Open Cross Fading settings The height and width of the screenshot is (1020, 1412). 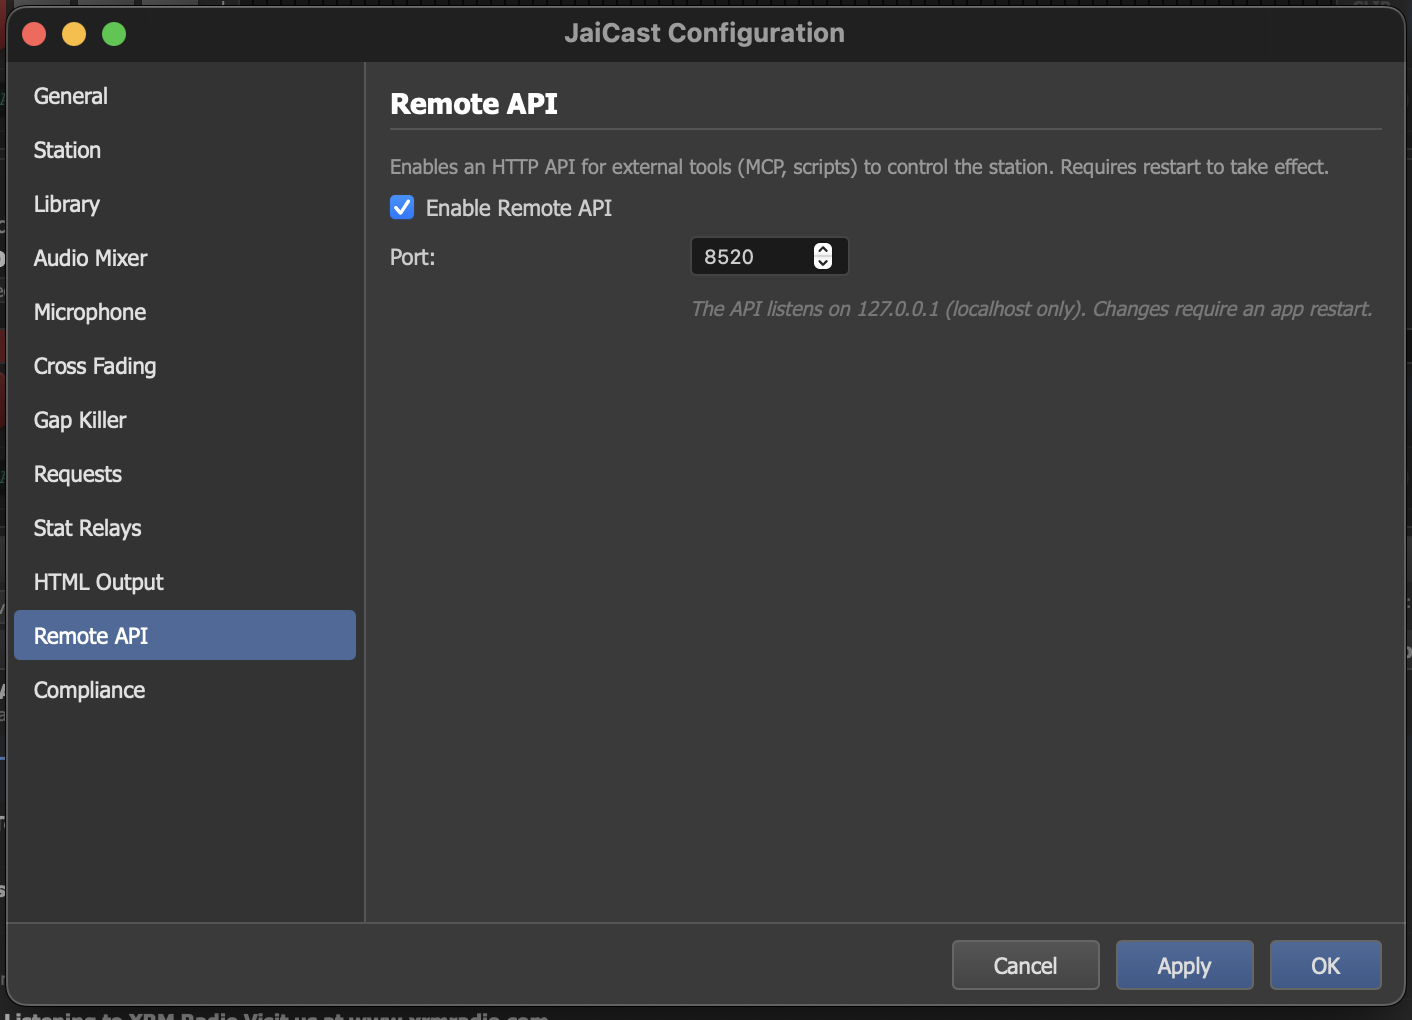(x=185, y=366)
